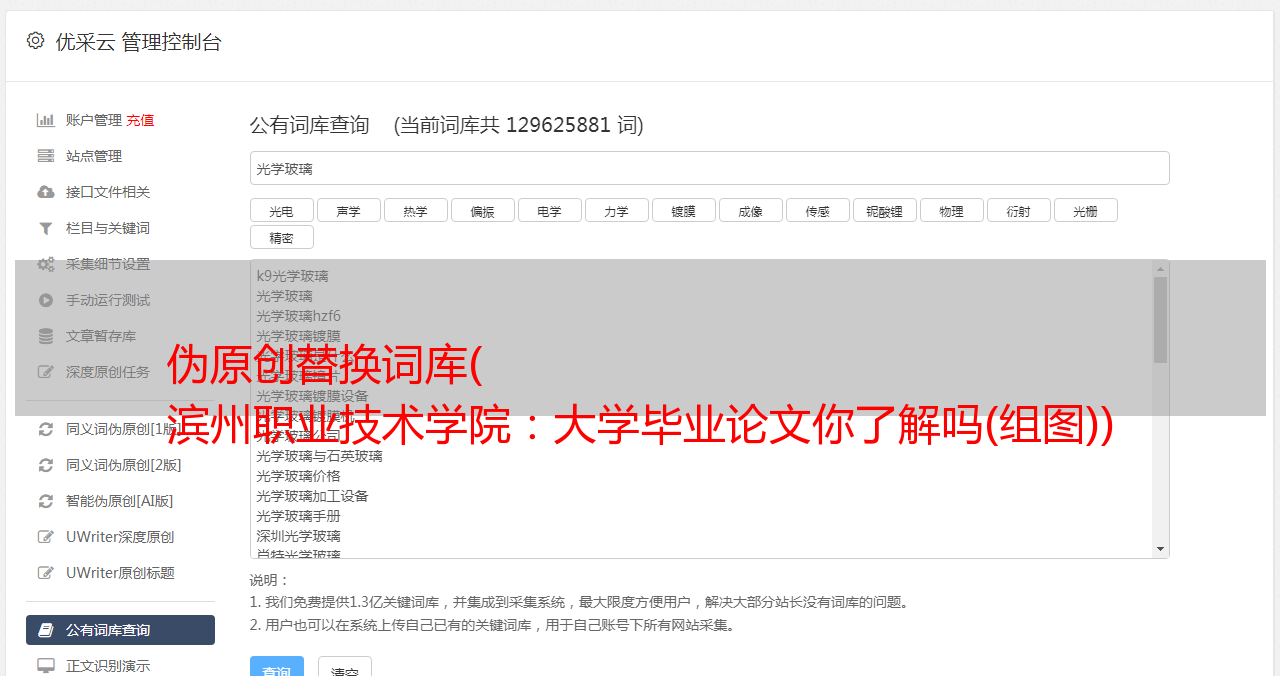
Task: Click the 光电 tag button
Action: (x=281, y=210)
